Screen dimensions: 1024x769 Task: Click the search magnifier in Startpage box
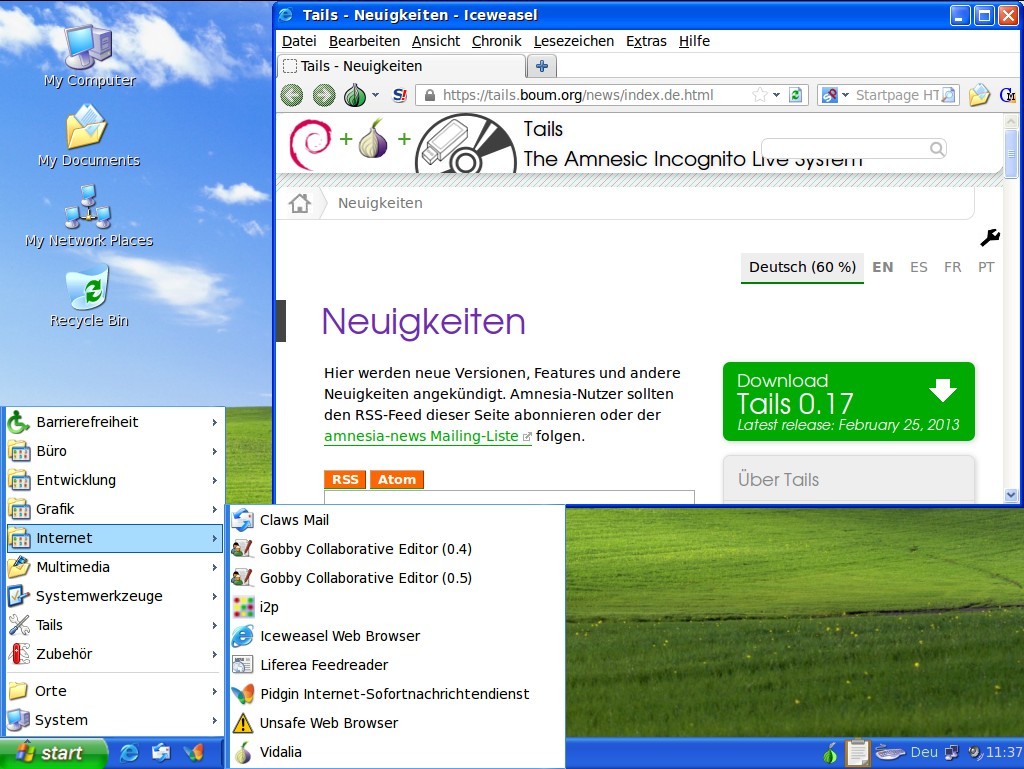point(949,95)
